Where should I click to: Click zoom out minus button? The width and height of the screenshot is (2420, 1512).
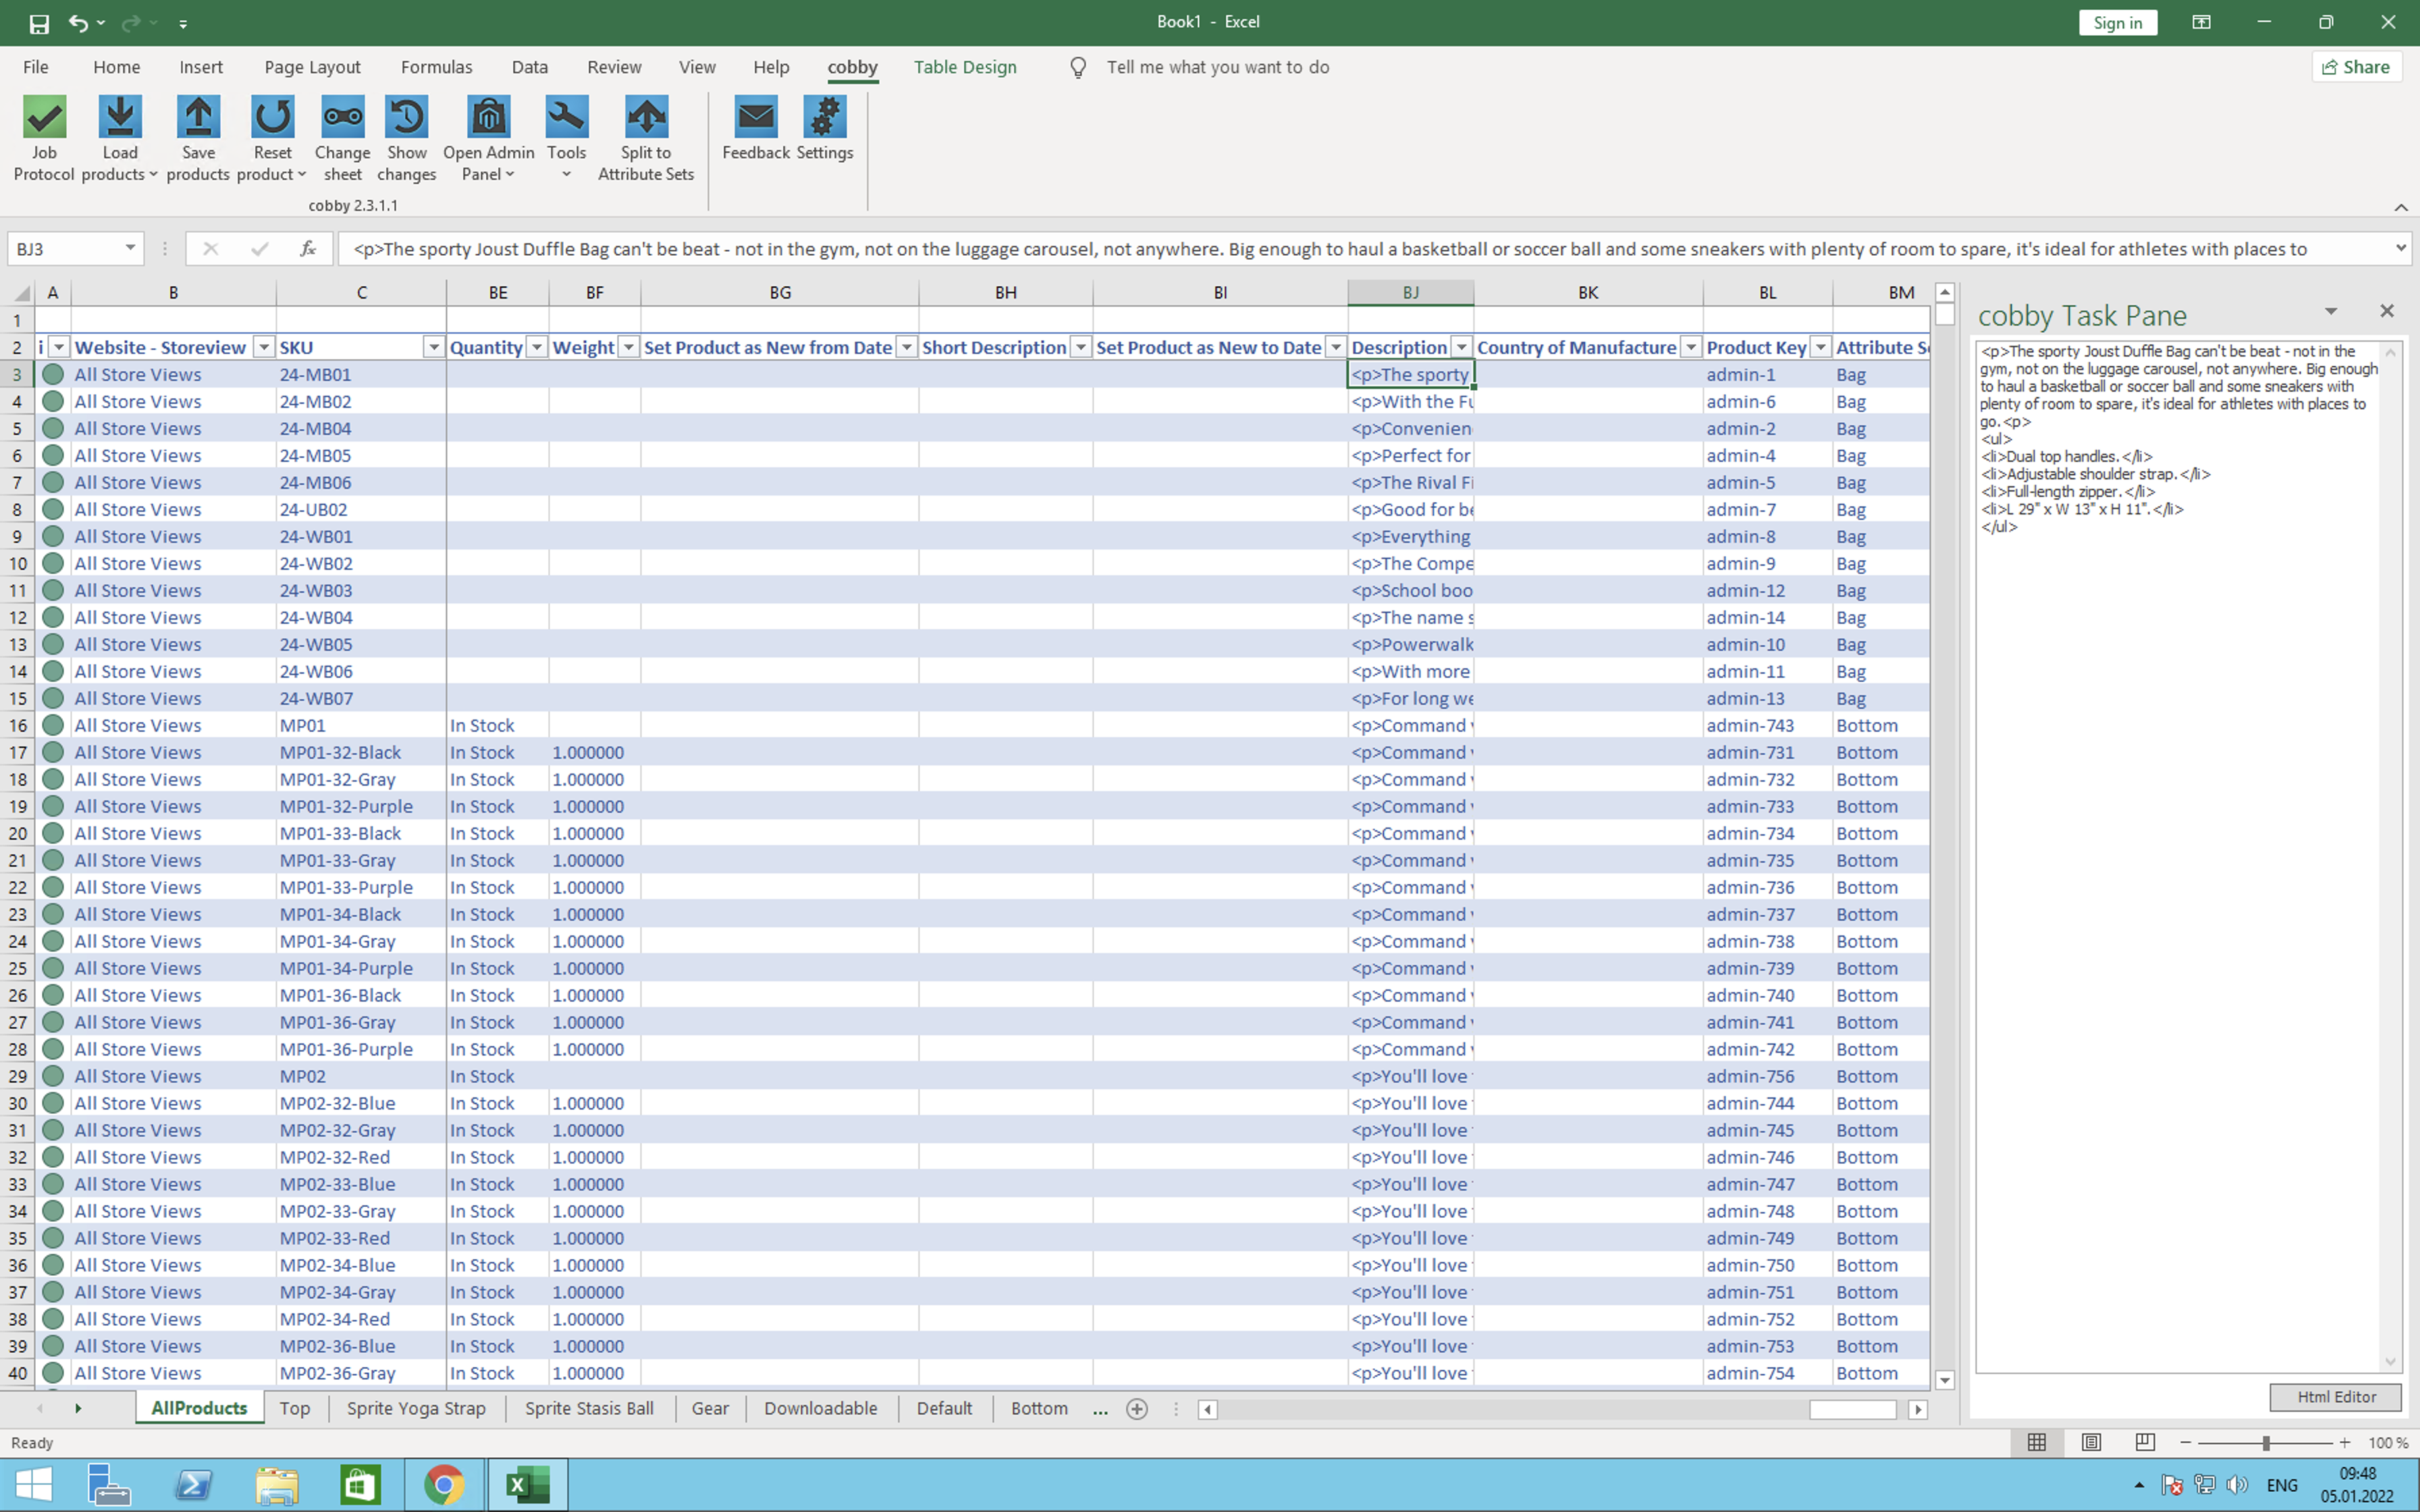point(2185,1443)
